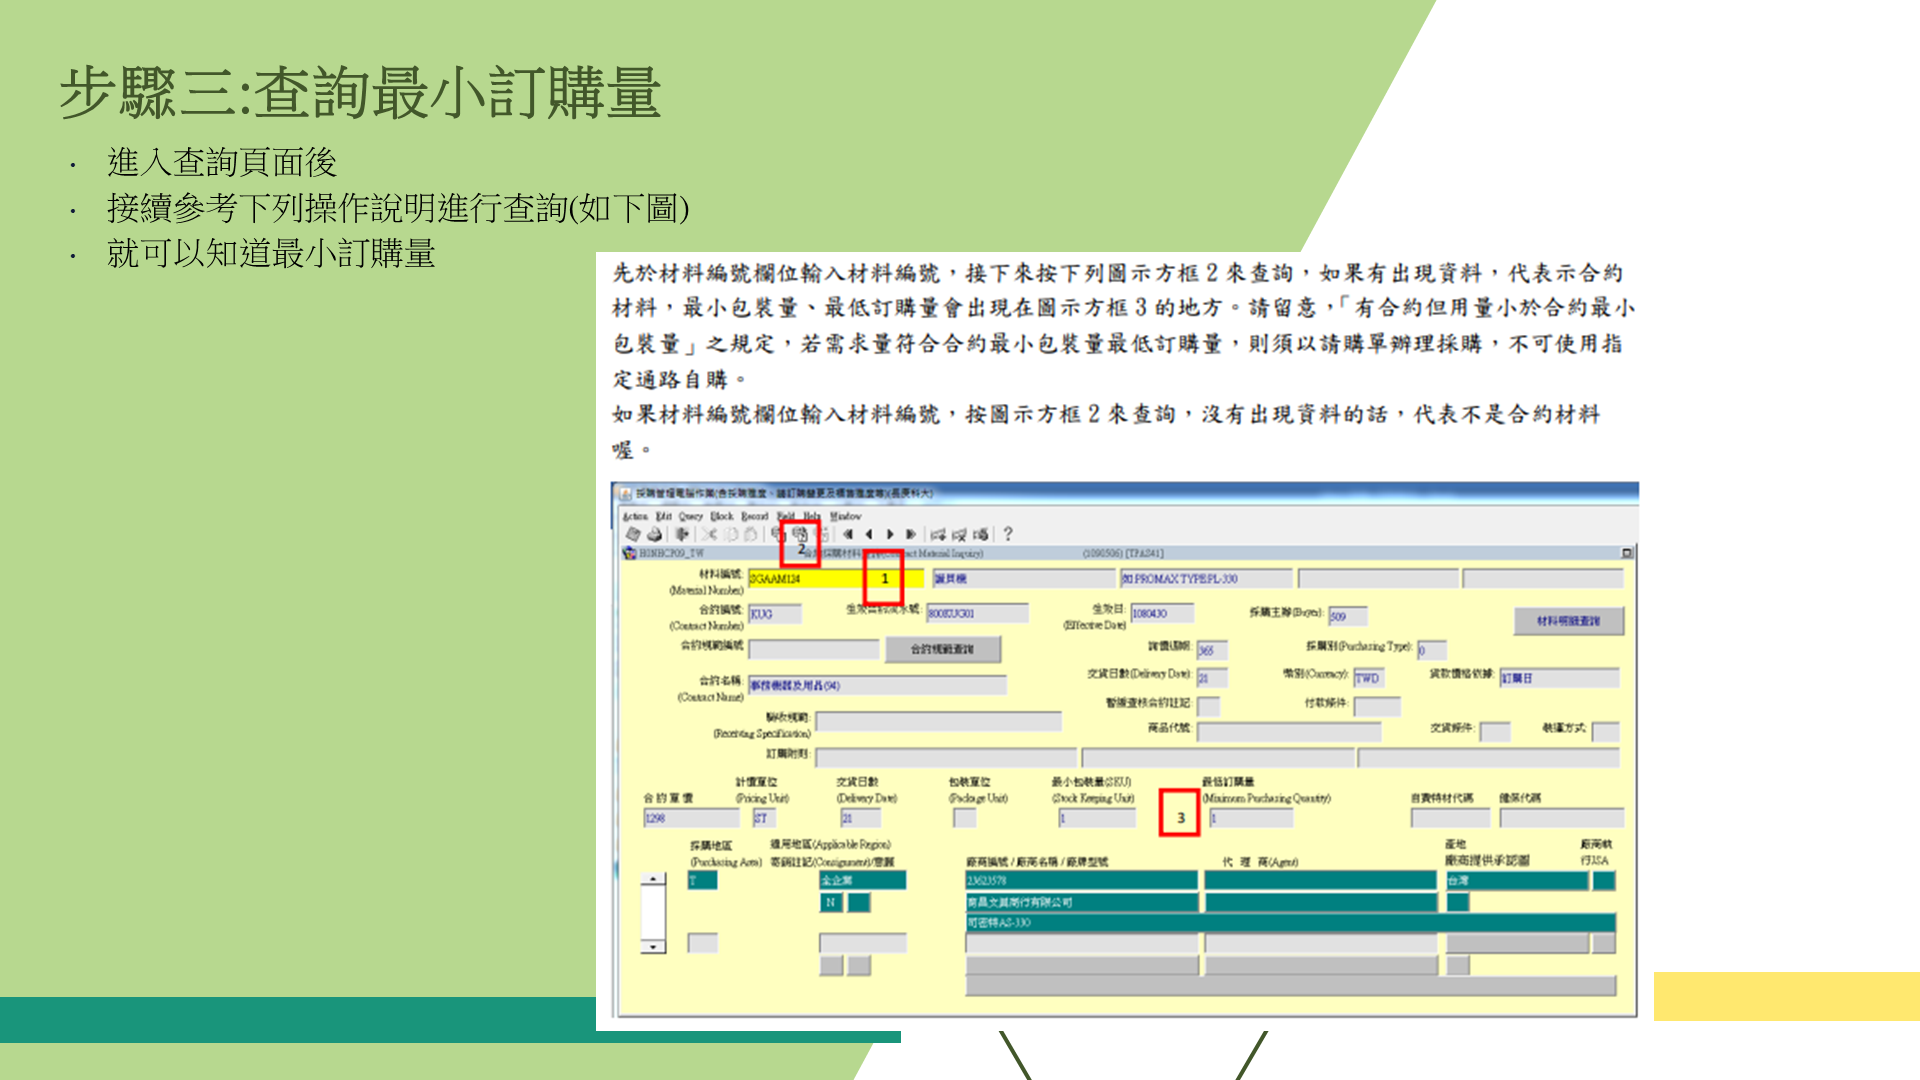
Task: Open the Field menu
Action: coord(786,516)
